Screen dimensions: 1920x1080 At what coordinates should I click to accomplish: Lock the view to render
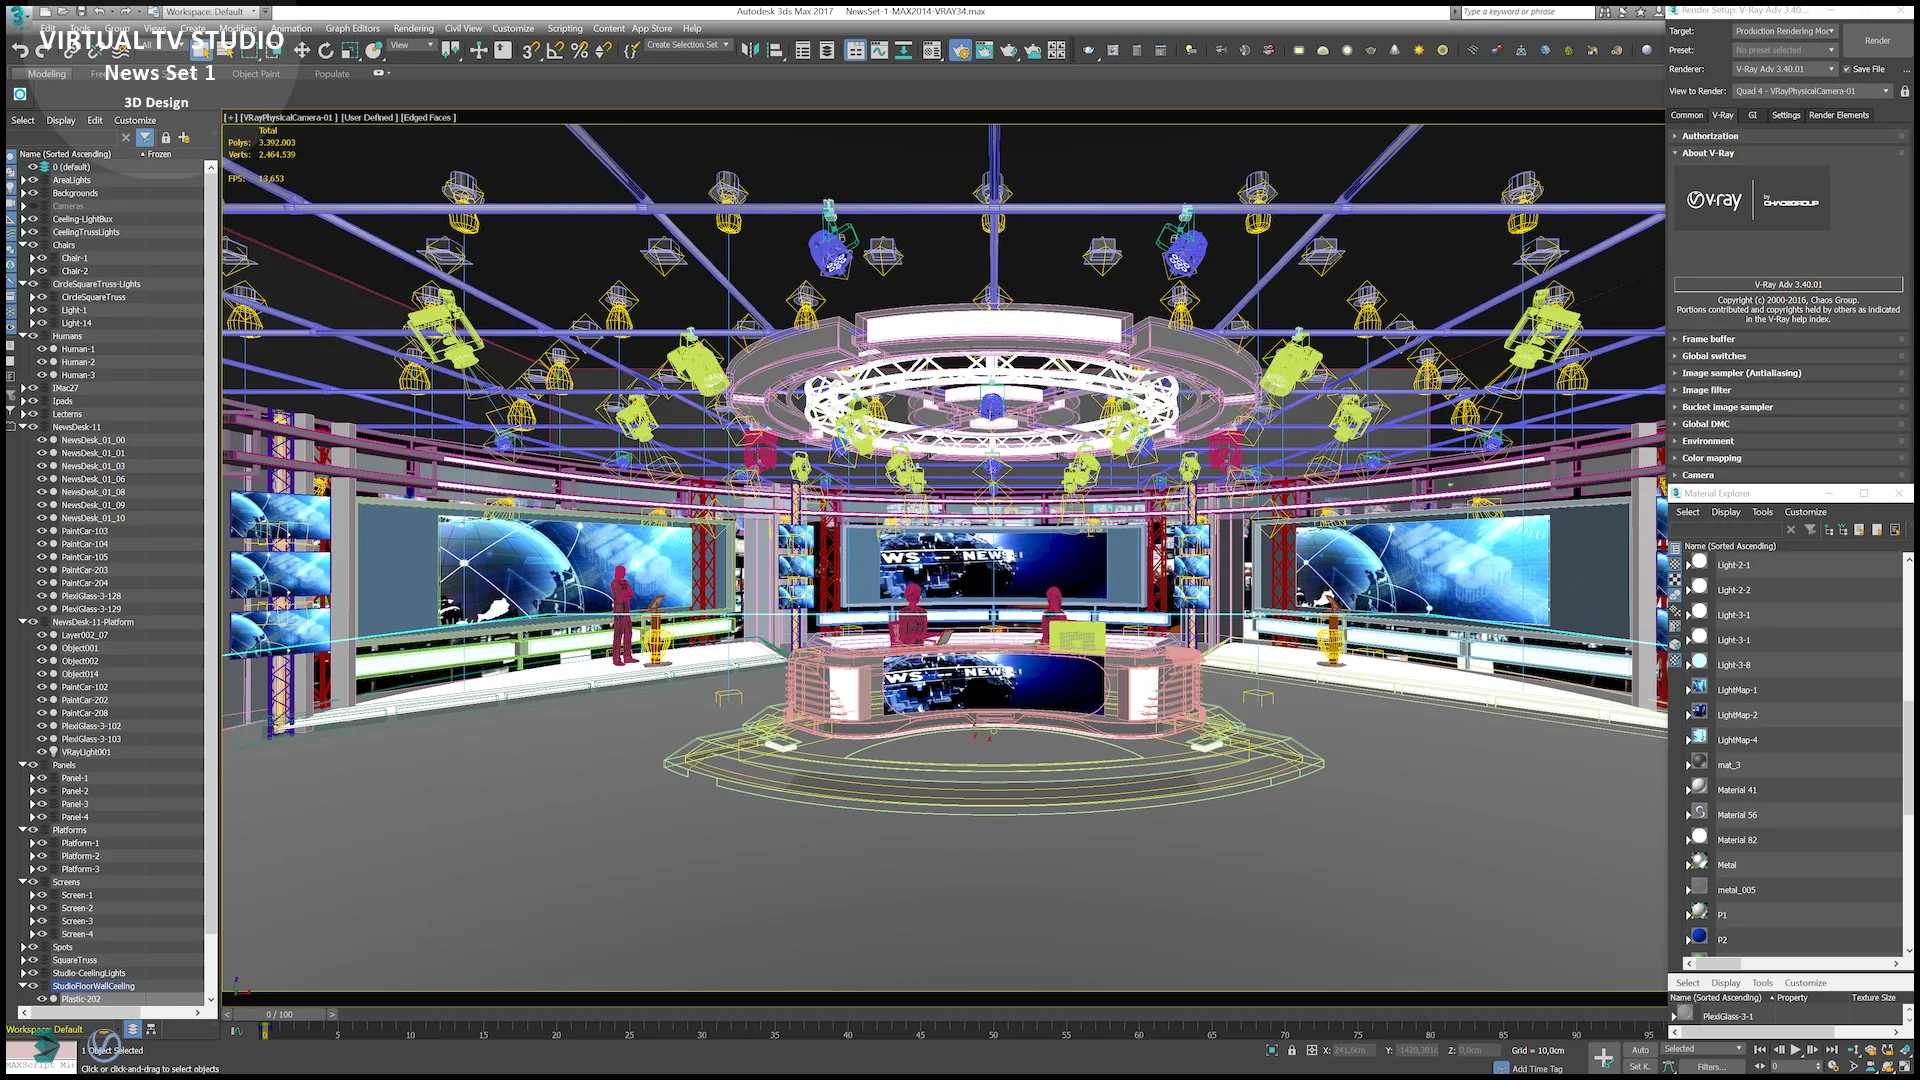[1904, 91]
